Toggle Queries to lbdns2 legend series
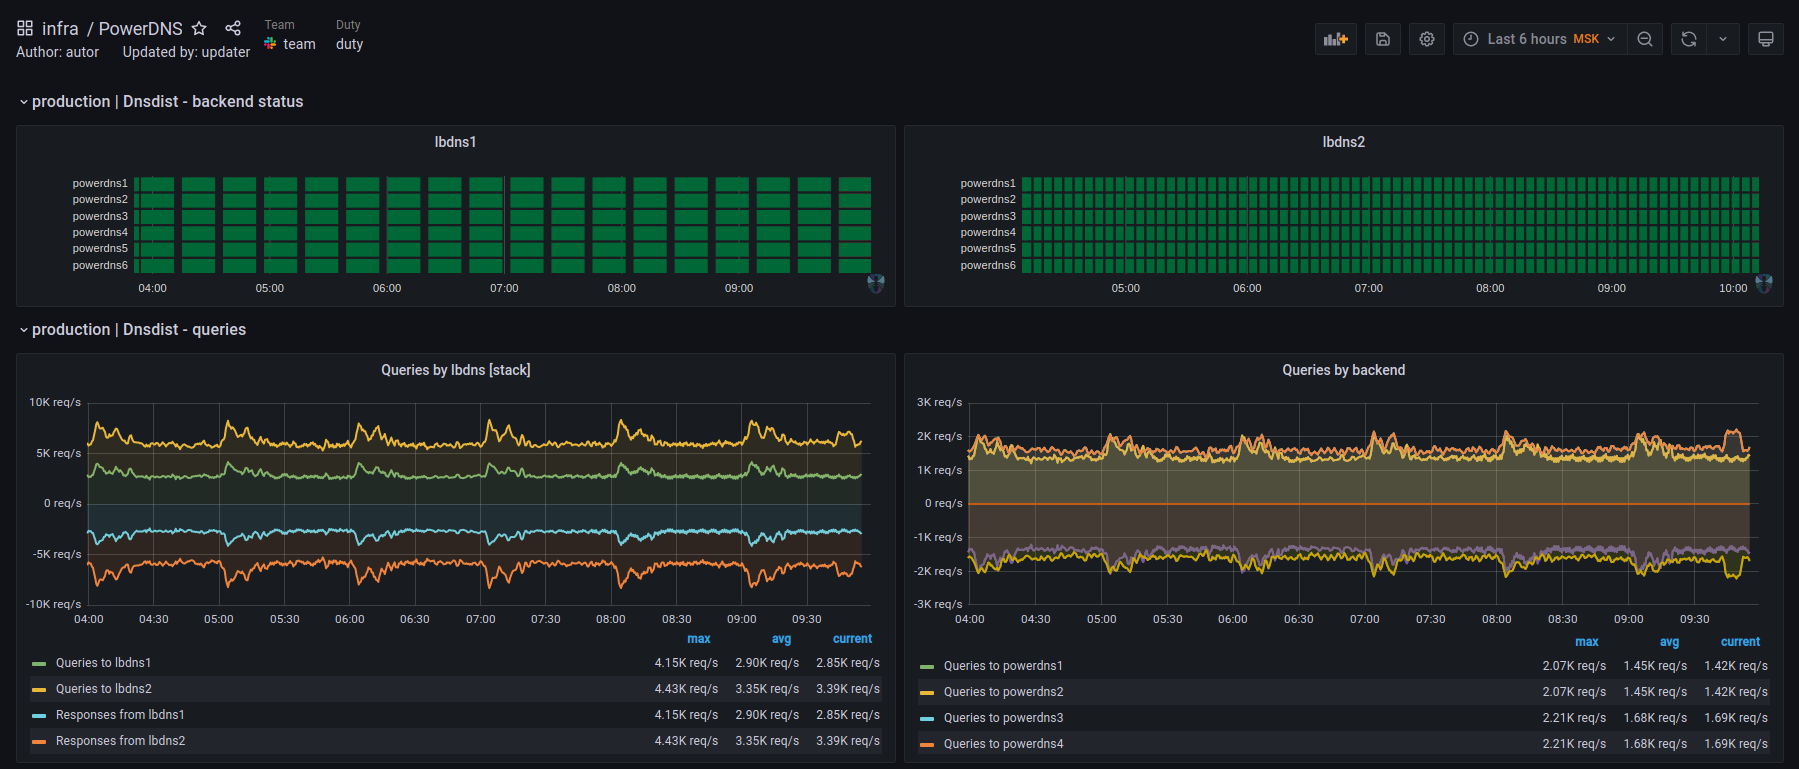The width and height of the screenshot is (1799, 769). tap(103, 689)
